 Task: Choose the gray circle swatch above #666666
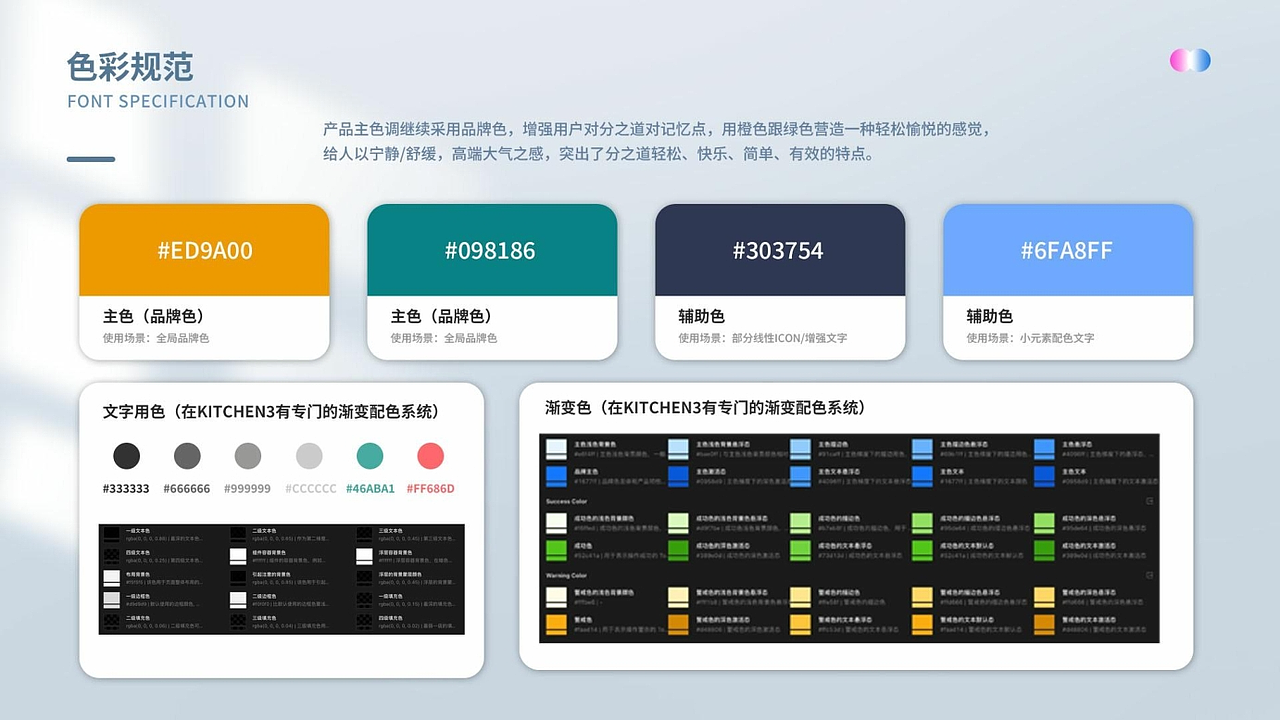coord(187,456)
